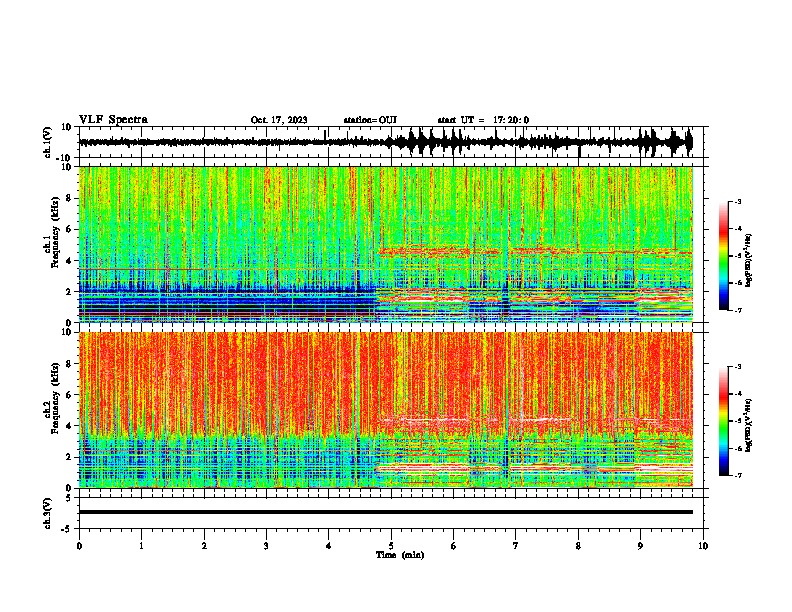Click time axis tick label "4"

329,545
